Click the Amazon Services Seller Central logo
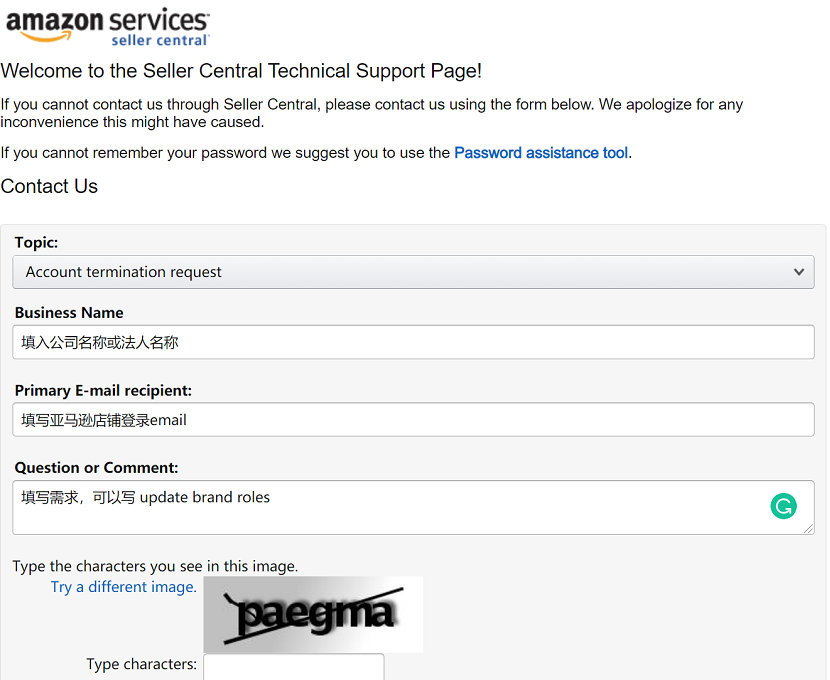Screen dimensions: 830x680 tap(107, 26)
